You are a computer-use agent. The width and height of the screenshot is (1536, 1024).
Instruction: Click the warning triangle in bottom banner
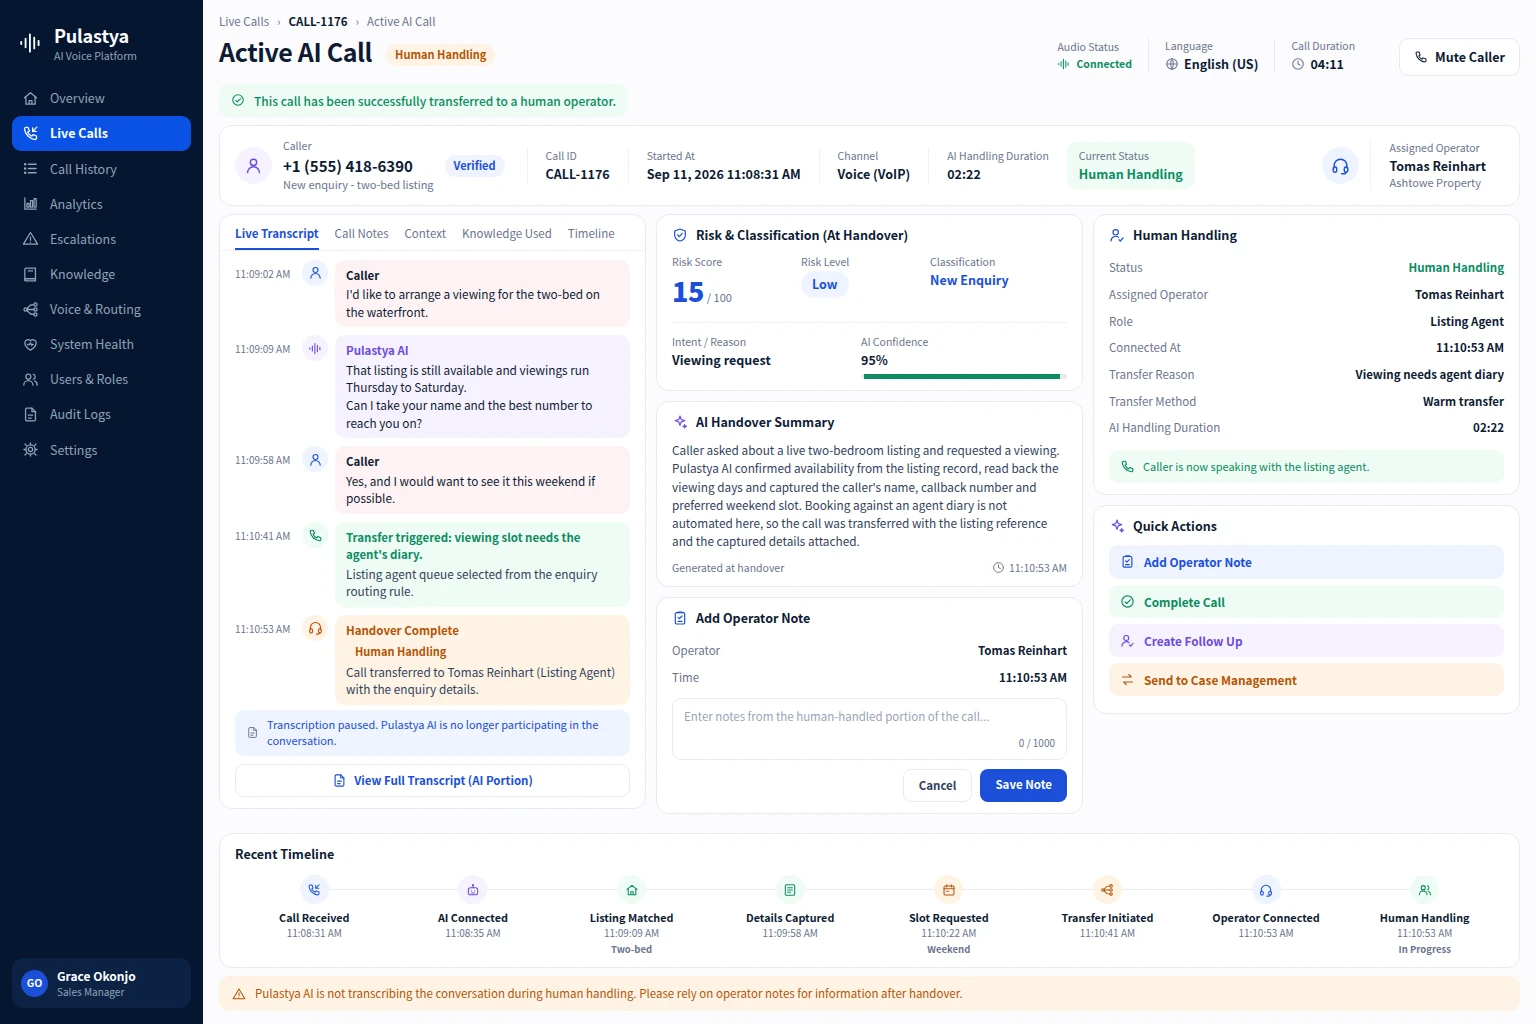239,994
